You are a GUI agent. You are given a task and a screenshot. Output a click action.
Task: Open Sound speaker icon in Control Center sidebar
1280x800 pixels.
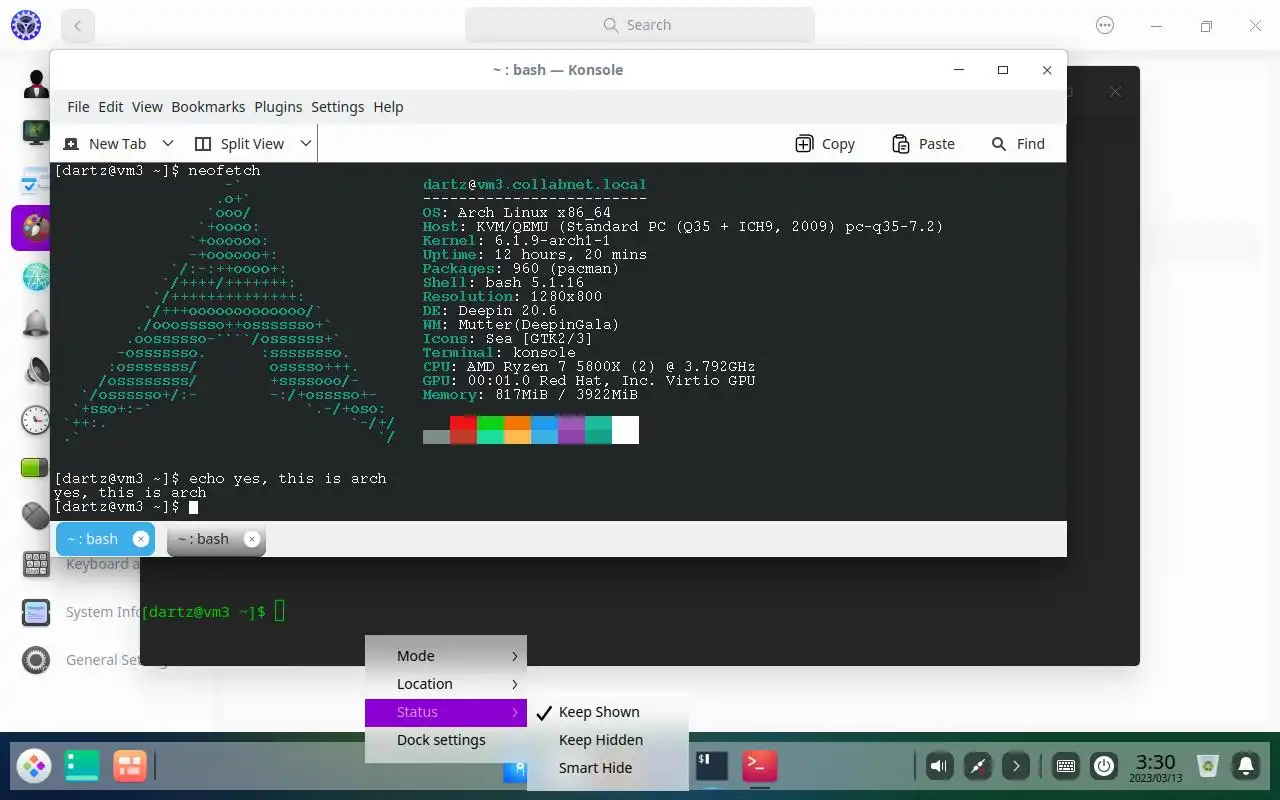(x=36, y=372)
